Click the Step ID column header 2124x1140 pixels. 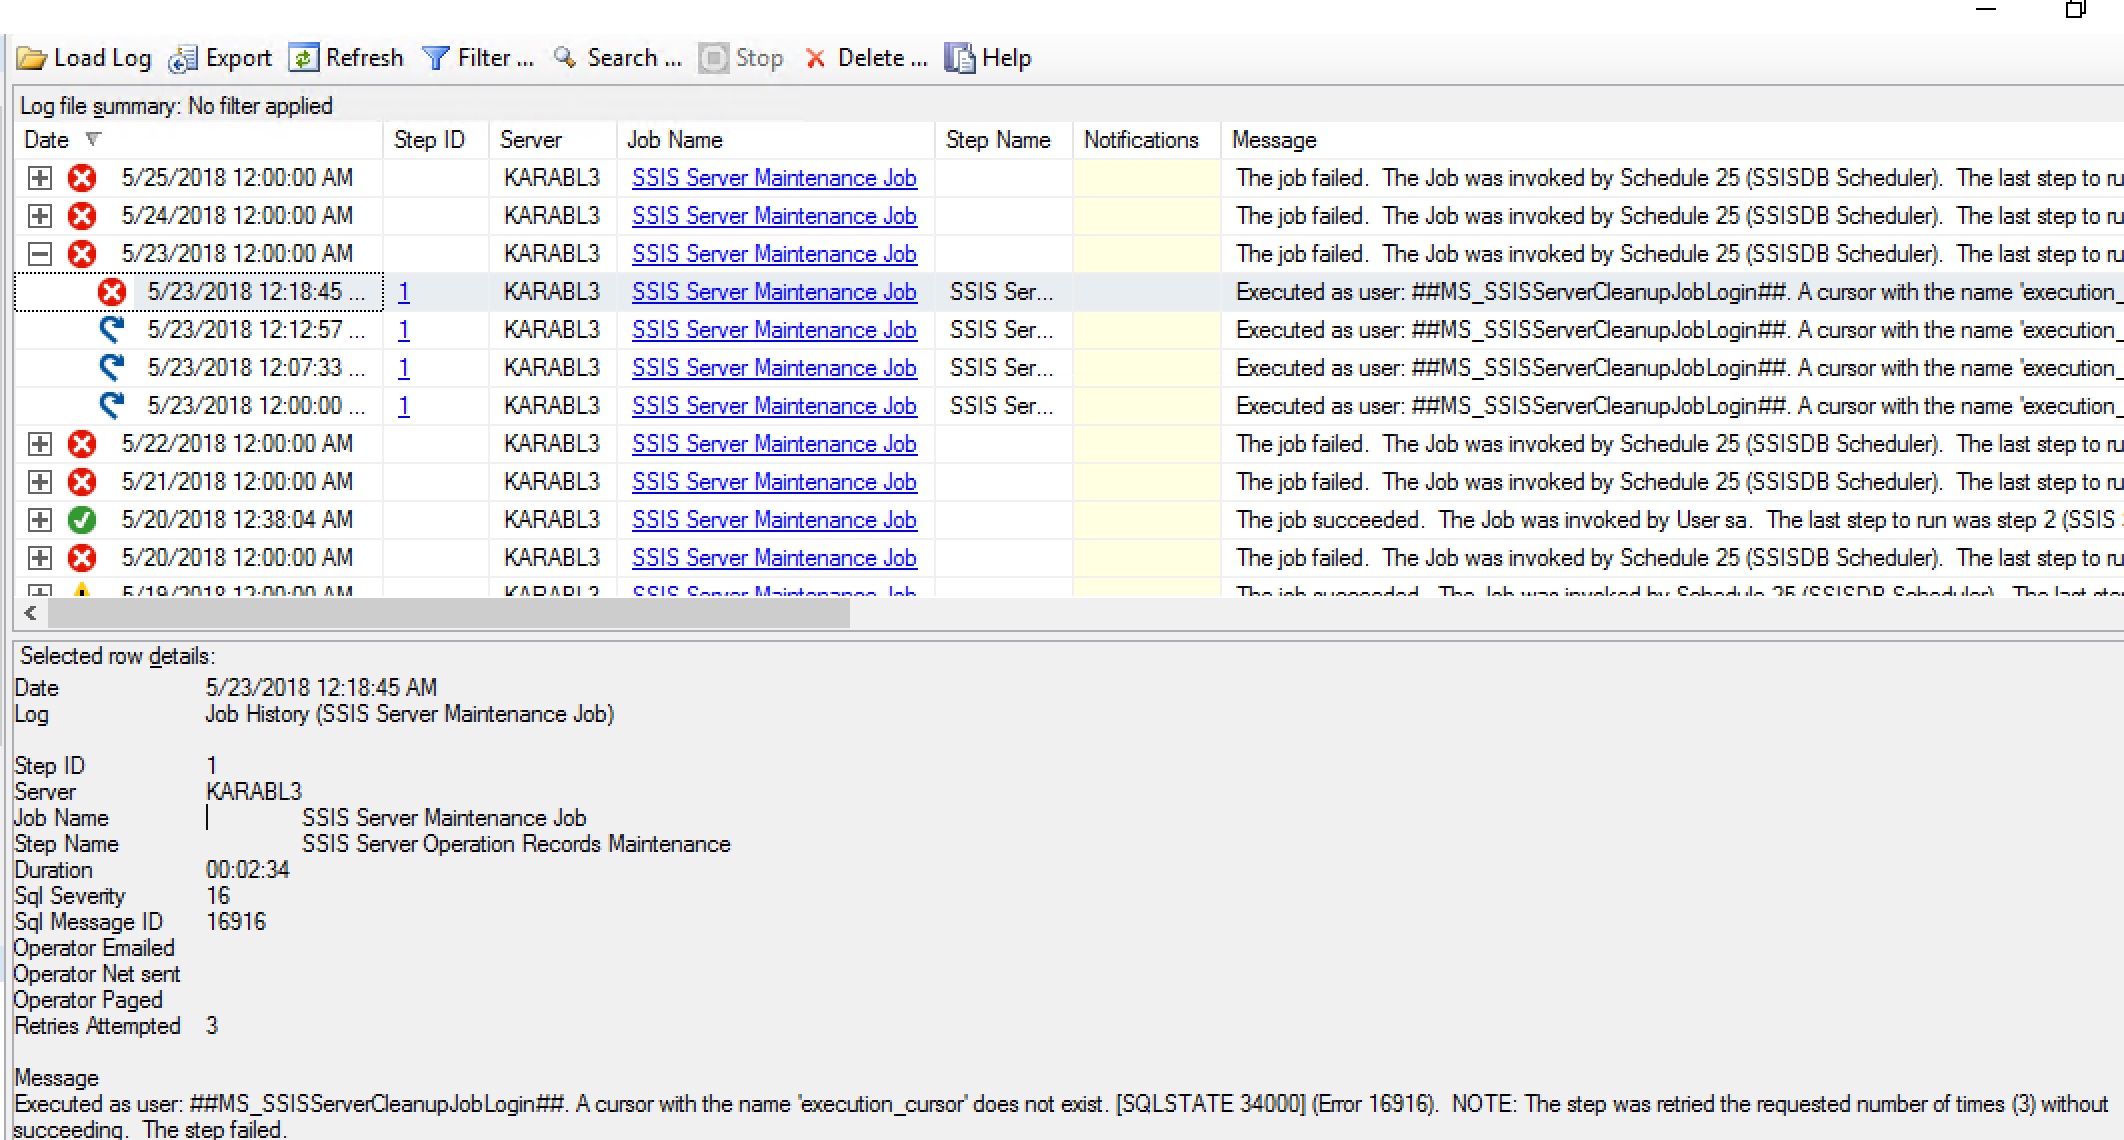[x=429, y=140]
